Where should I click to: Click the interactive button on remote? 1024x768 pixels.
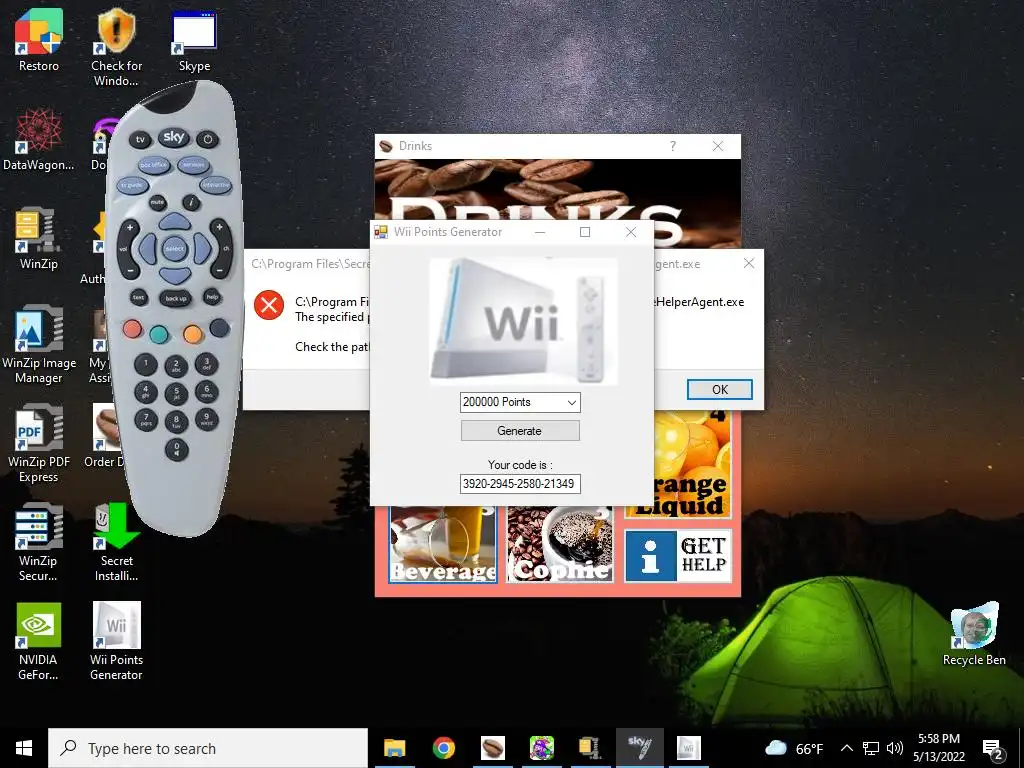coord(216,185)
